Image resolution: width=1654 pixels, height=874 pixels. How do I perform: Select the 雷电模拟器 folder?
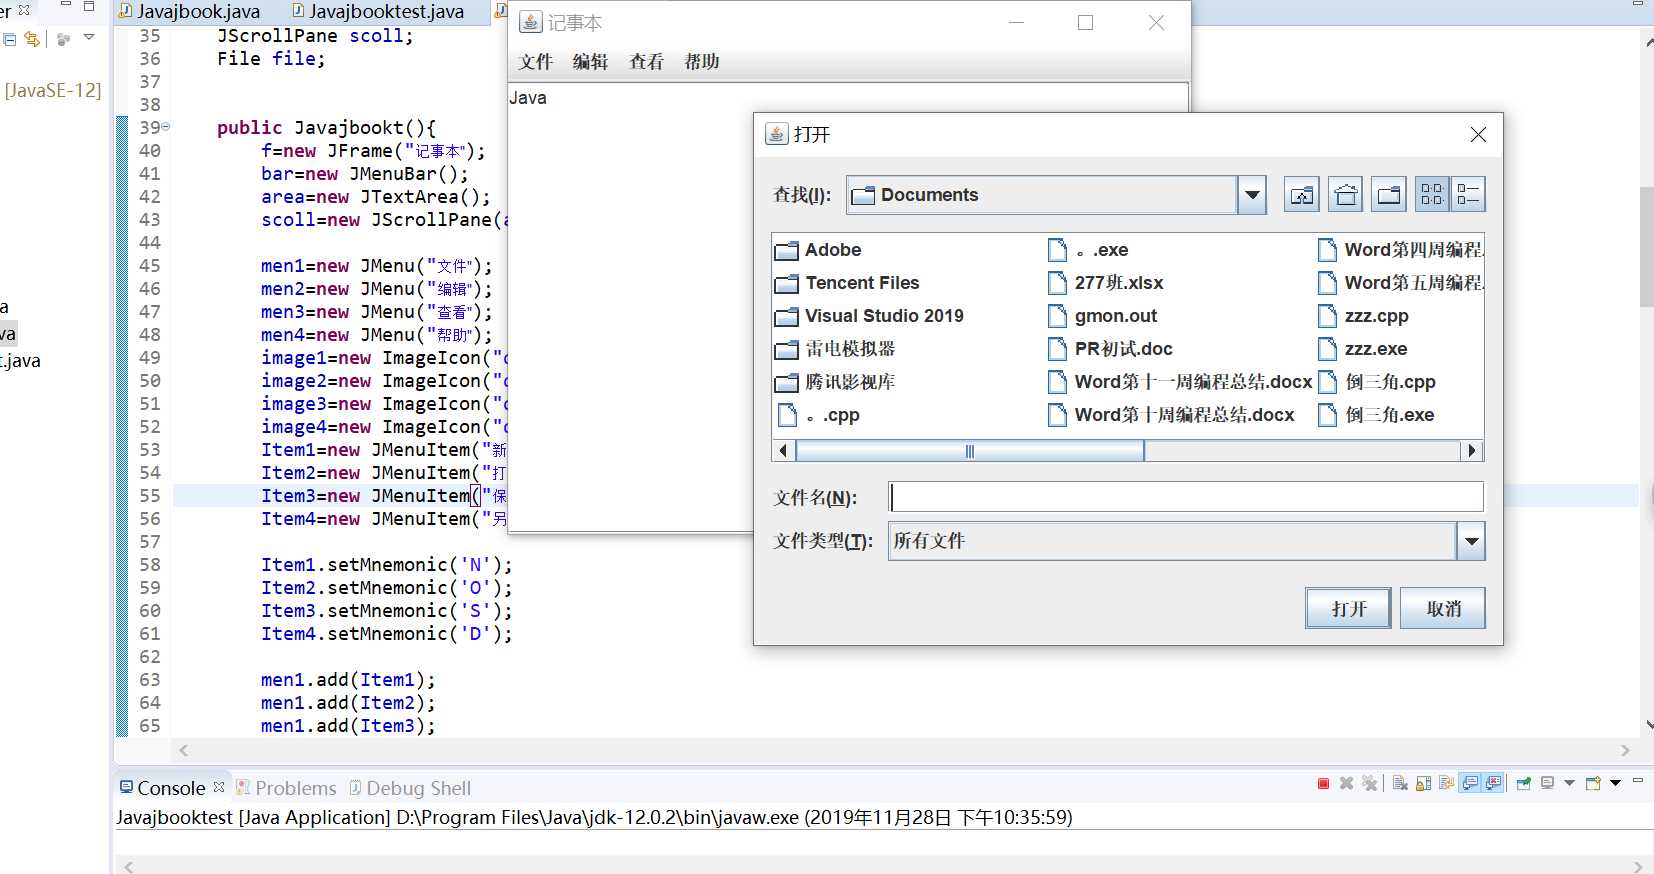(835, 349)
